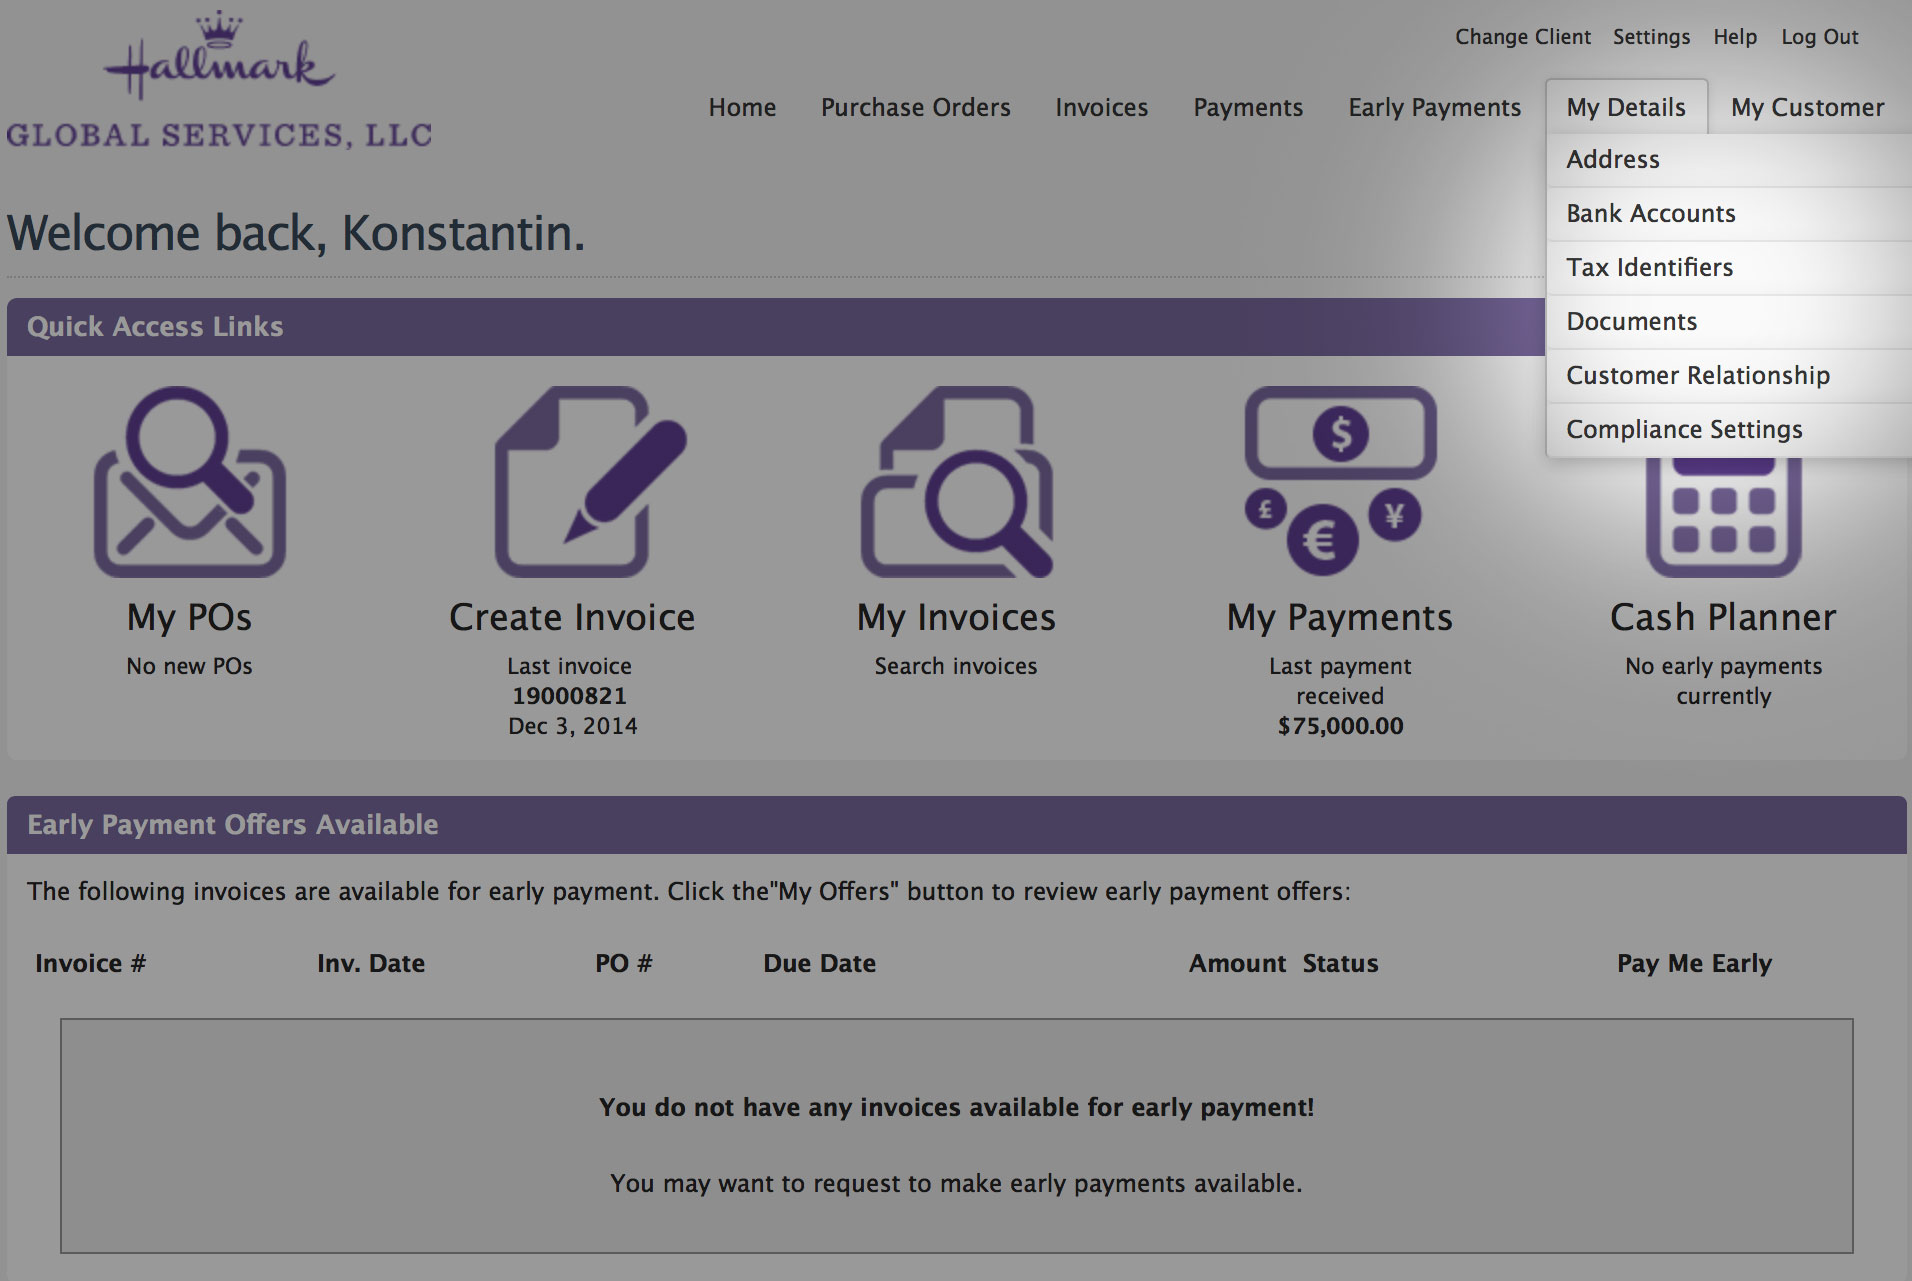
Task: Open the My Invoices magnifier icon
Action: 957,481
